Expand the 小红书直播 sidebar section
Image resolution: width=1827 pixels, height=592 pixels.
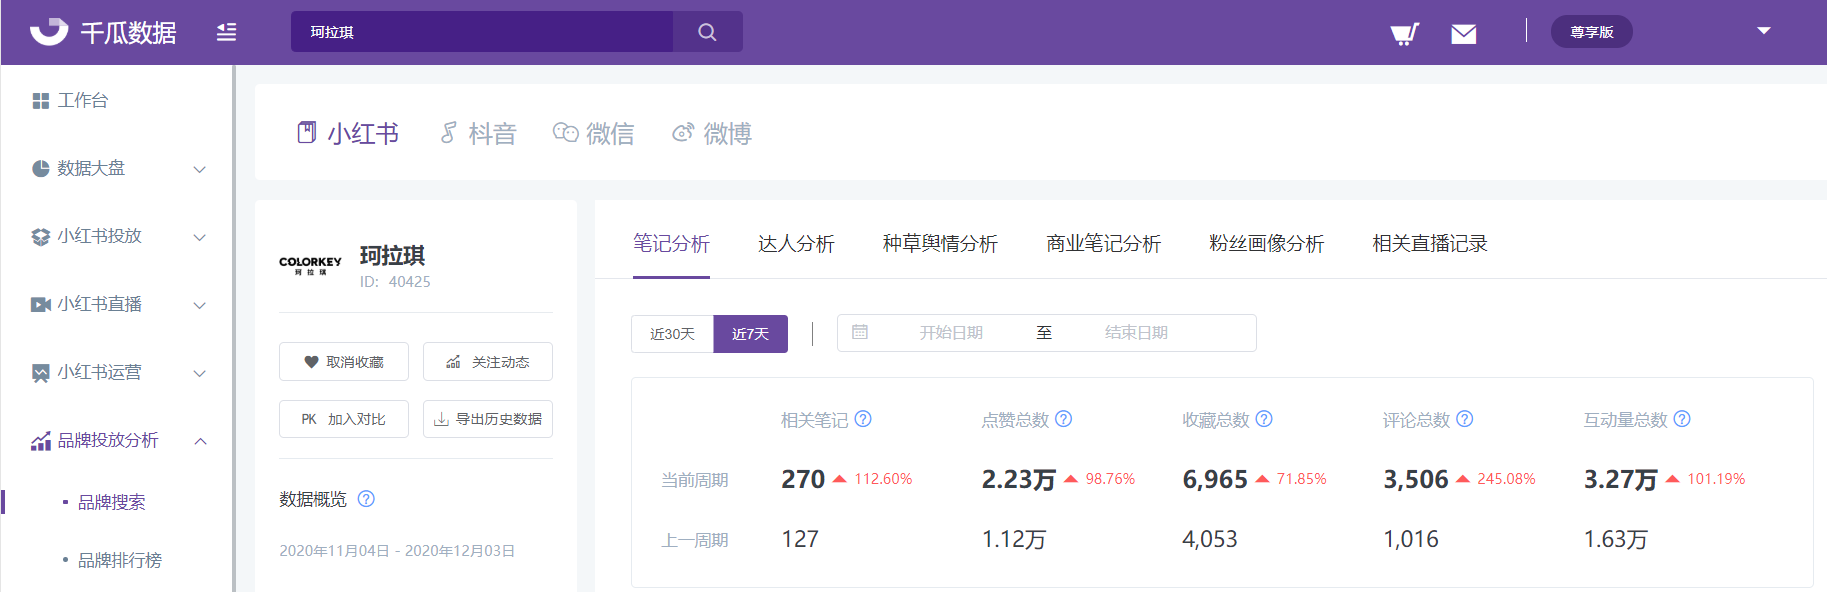click(x=200, y=306)
